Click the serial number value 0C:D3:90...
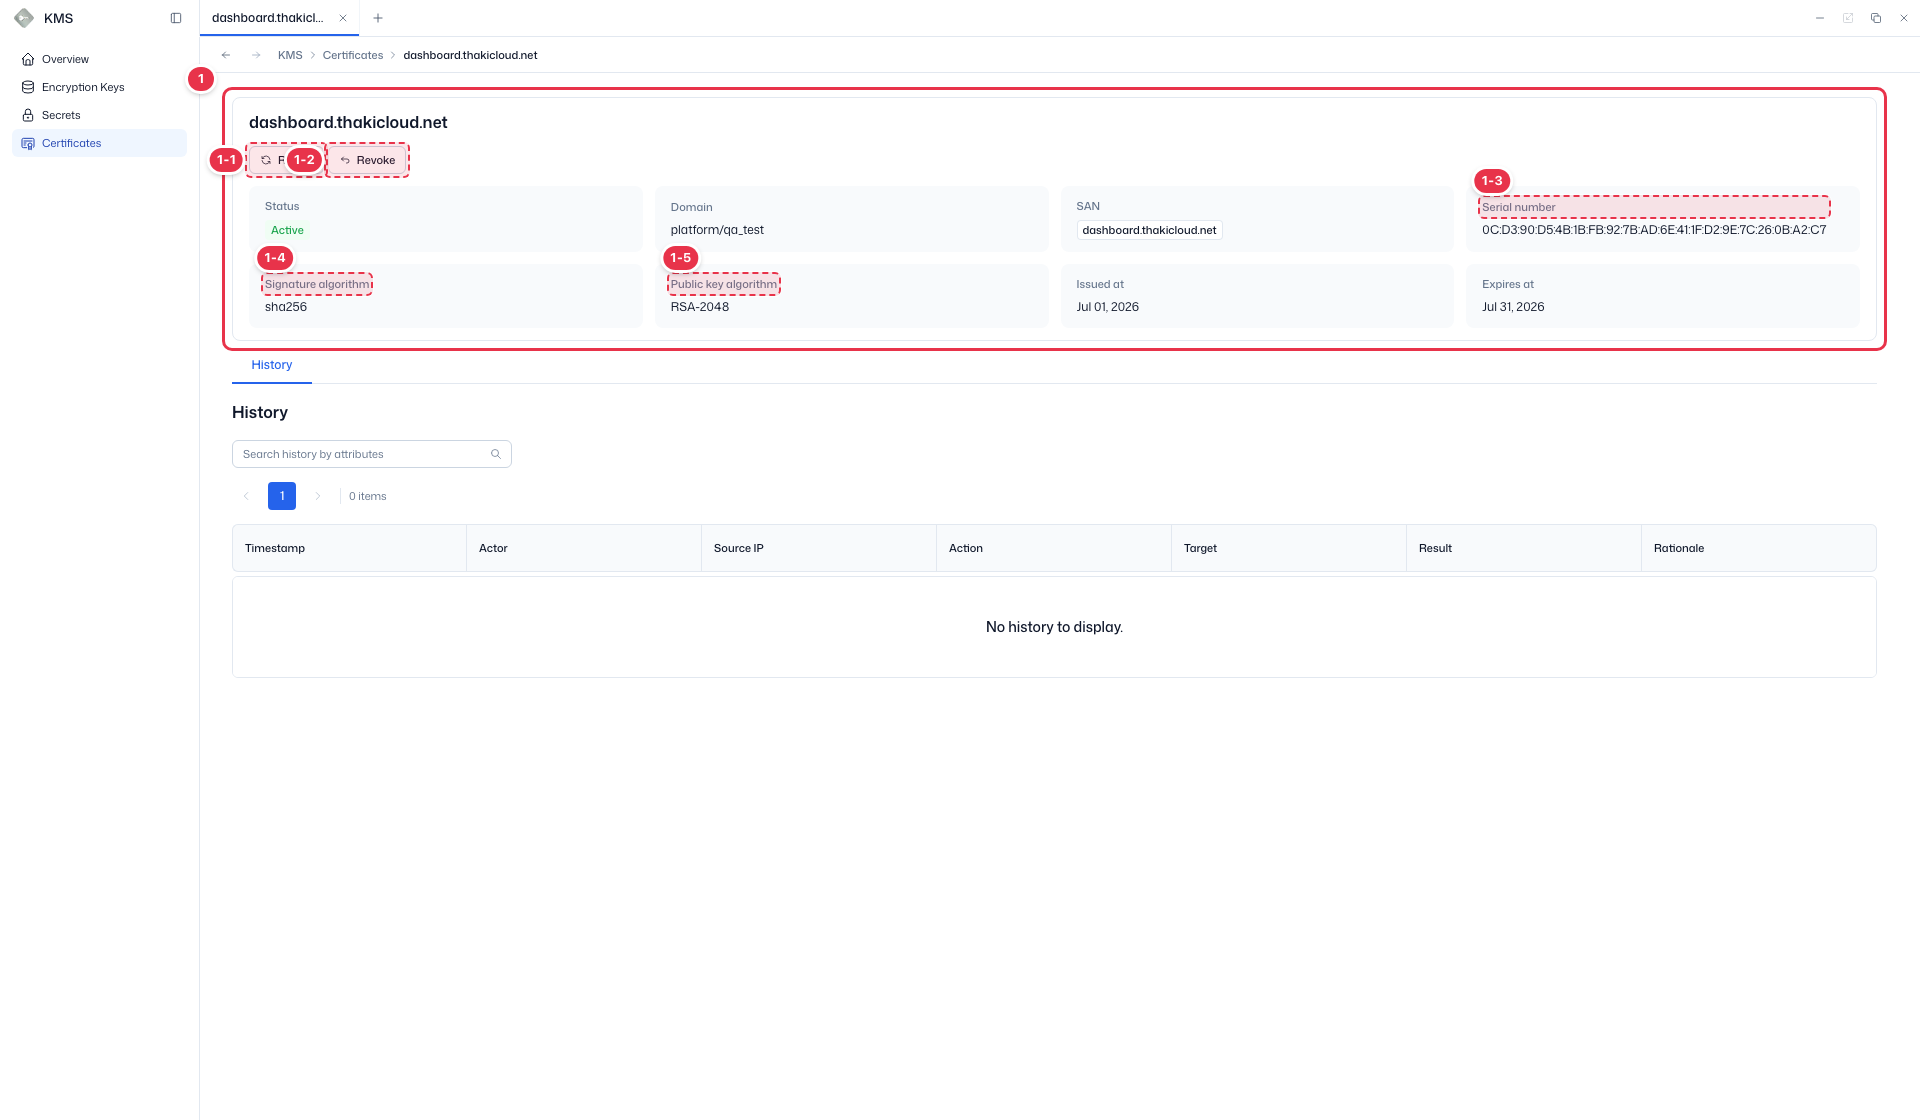Screen dimensions: 1920x1120 pyautogui.click(x=1654, y=230)
